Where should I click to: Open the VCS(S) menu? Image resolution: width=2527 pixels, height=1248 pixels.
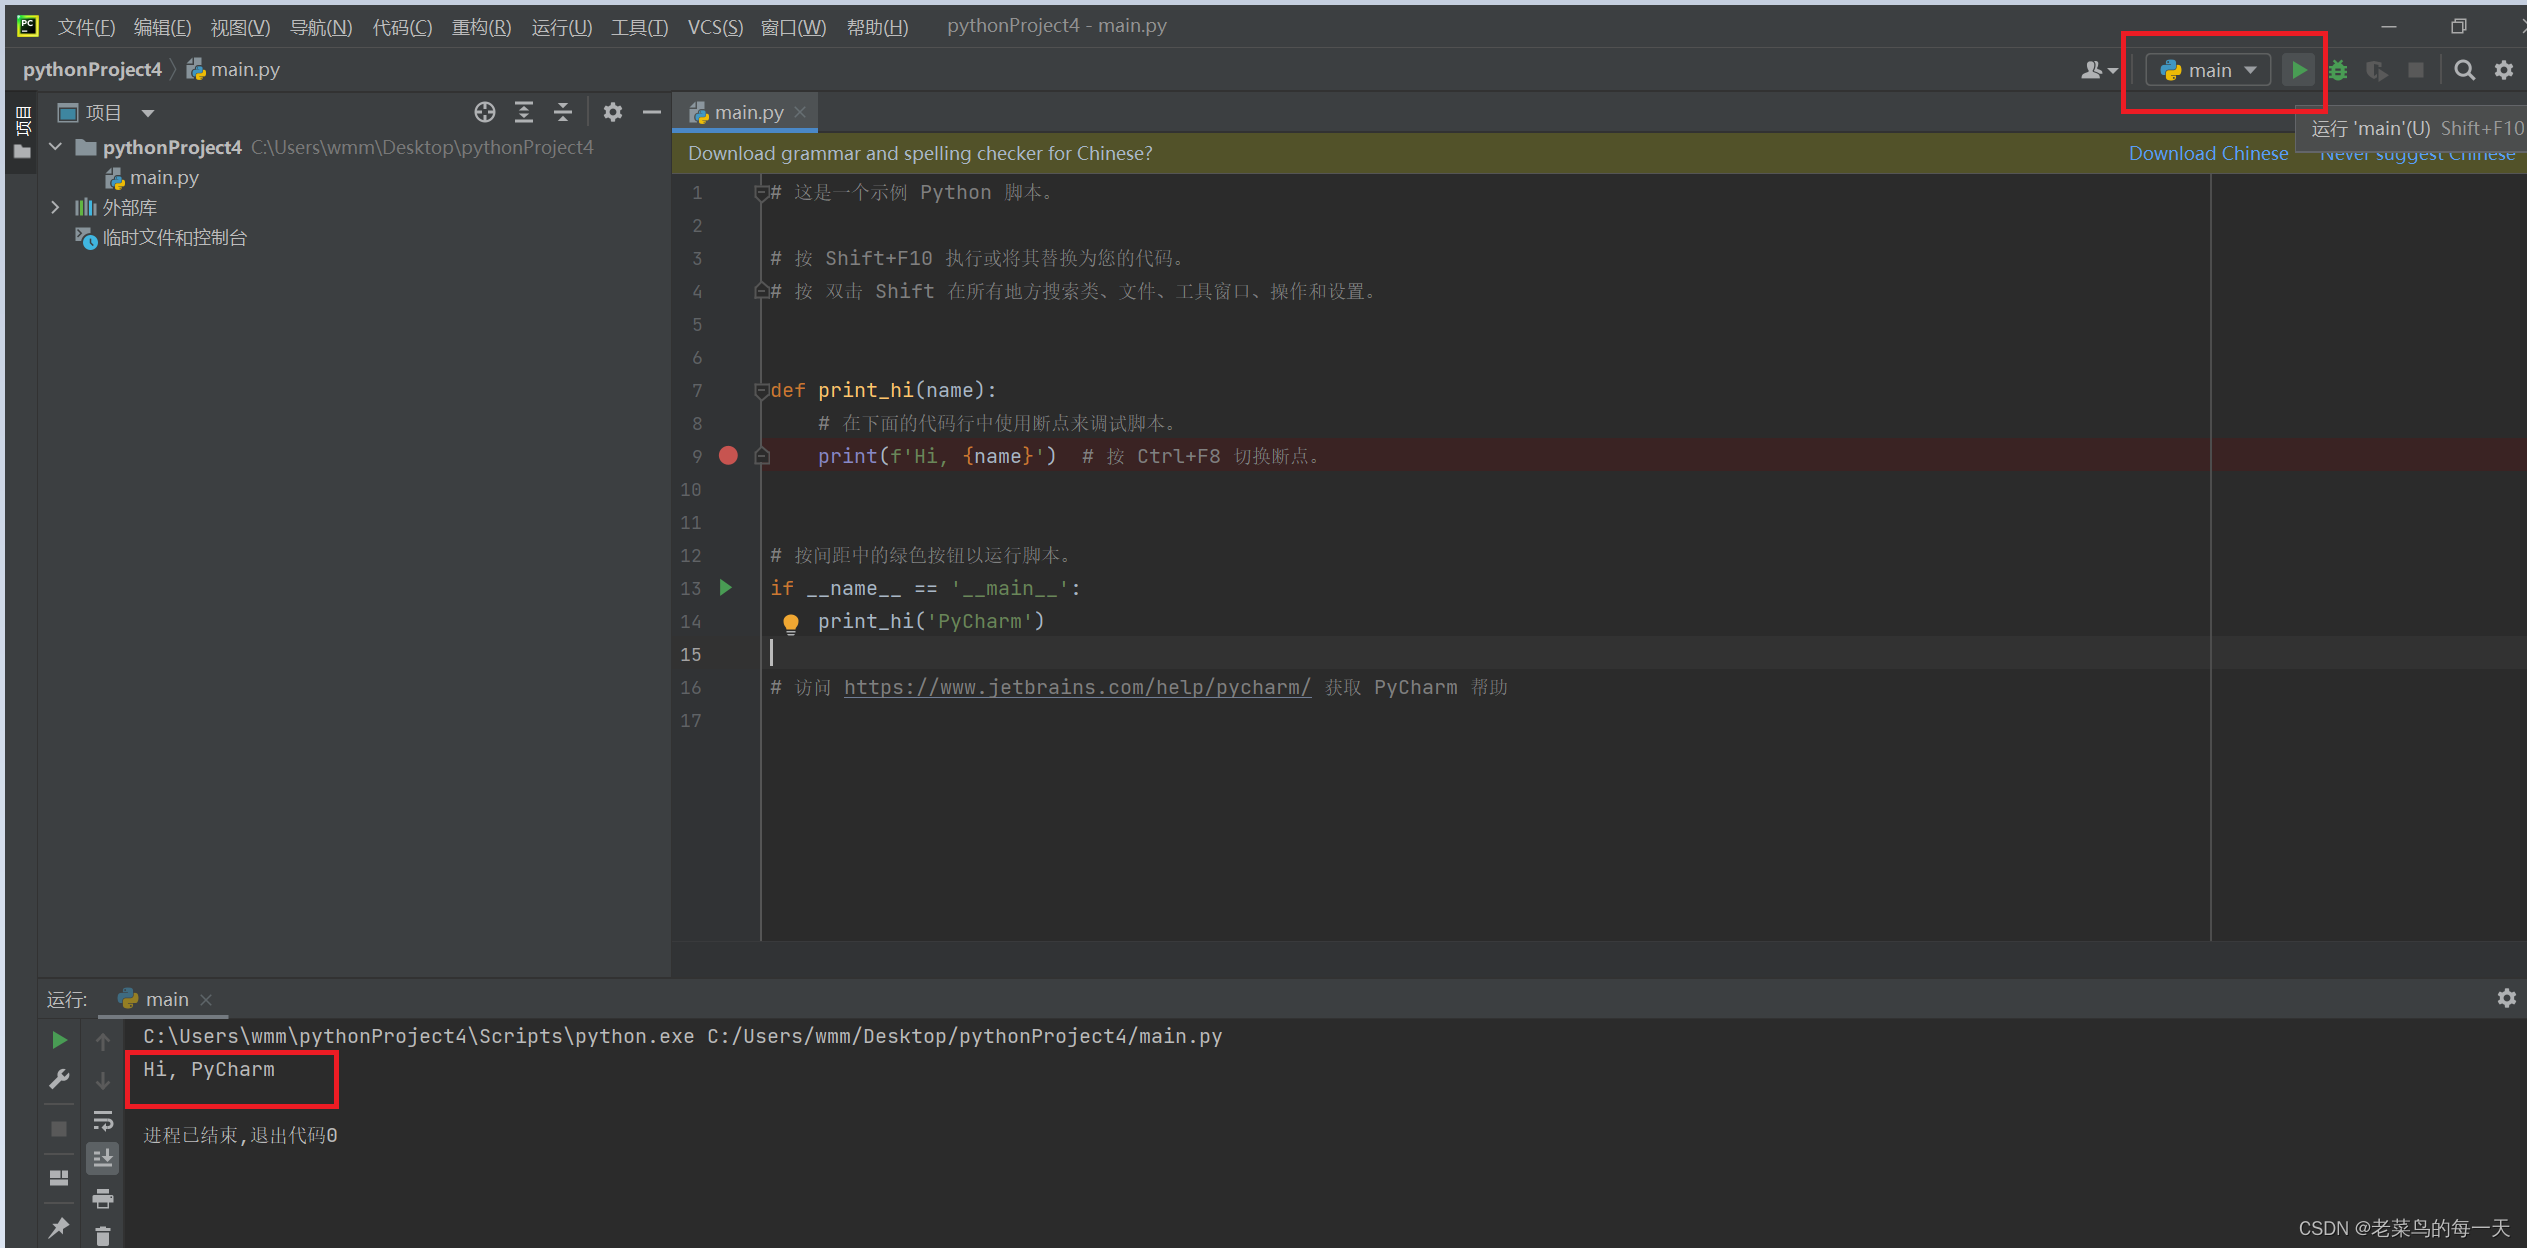point(715,27)
